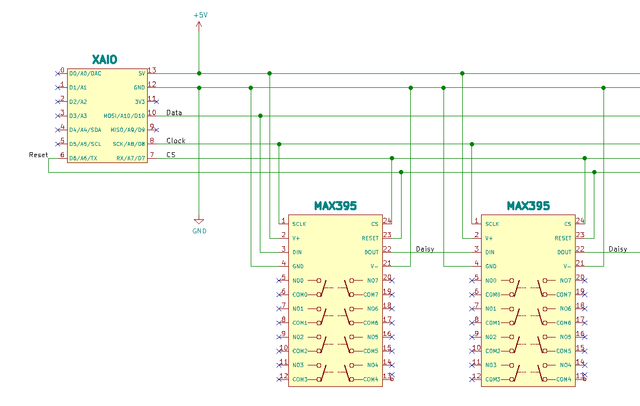Viewport: 640px width, 406px height.
Task: Select DOUT pin on right MAX395
Action: click(564, 252)
